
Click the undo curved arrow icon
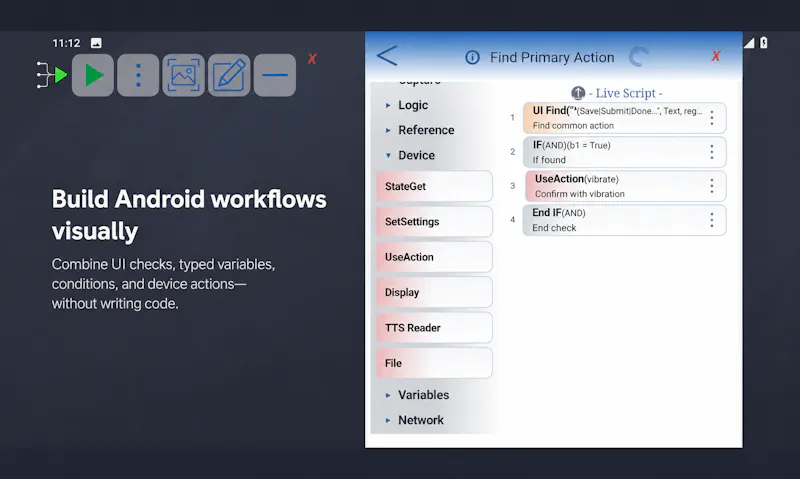point(638,56)
